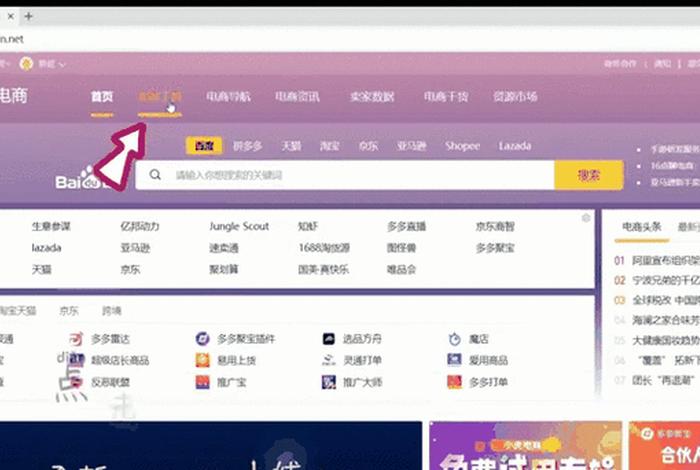This screenshot has height=470, width=700.
Task: Click the 选品方舟 icon
Action: pyautogui.click(x=328, y=339)
